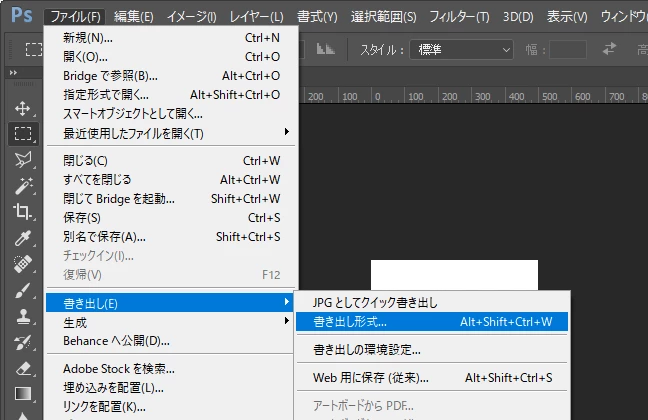Select the Polygonal Lasso tool
Image resolution: width=648 pixels, height=420 pixels.
click(x=23, y=160)
